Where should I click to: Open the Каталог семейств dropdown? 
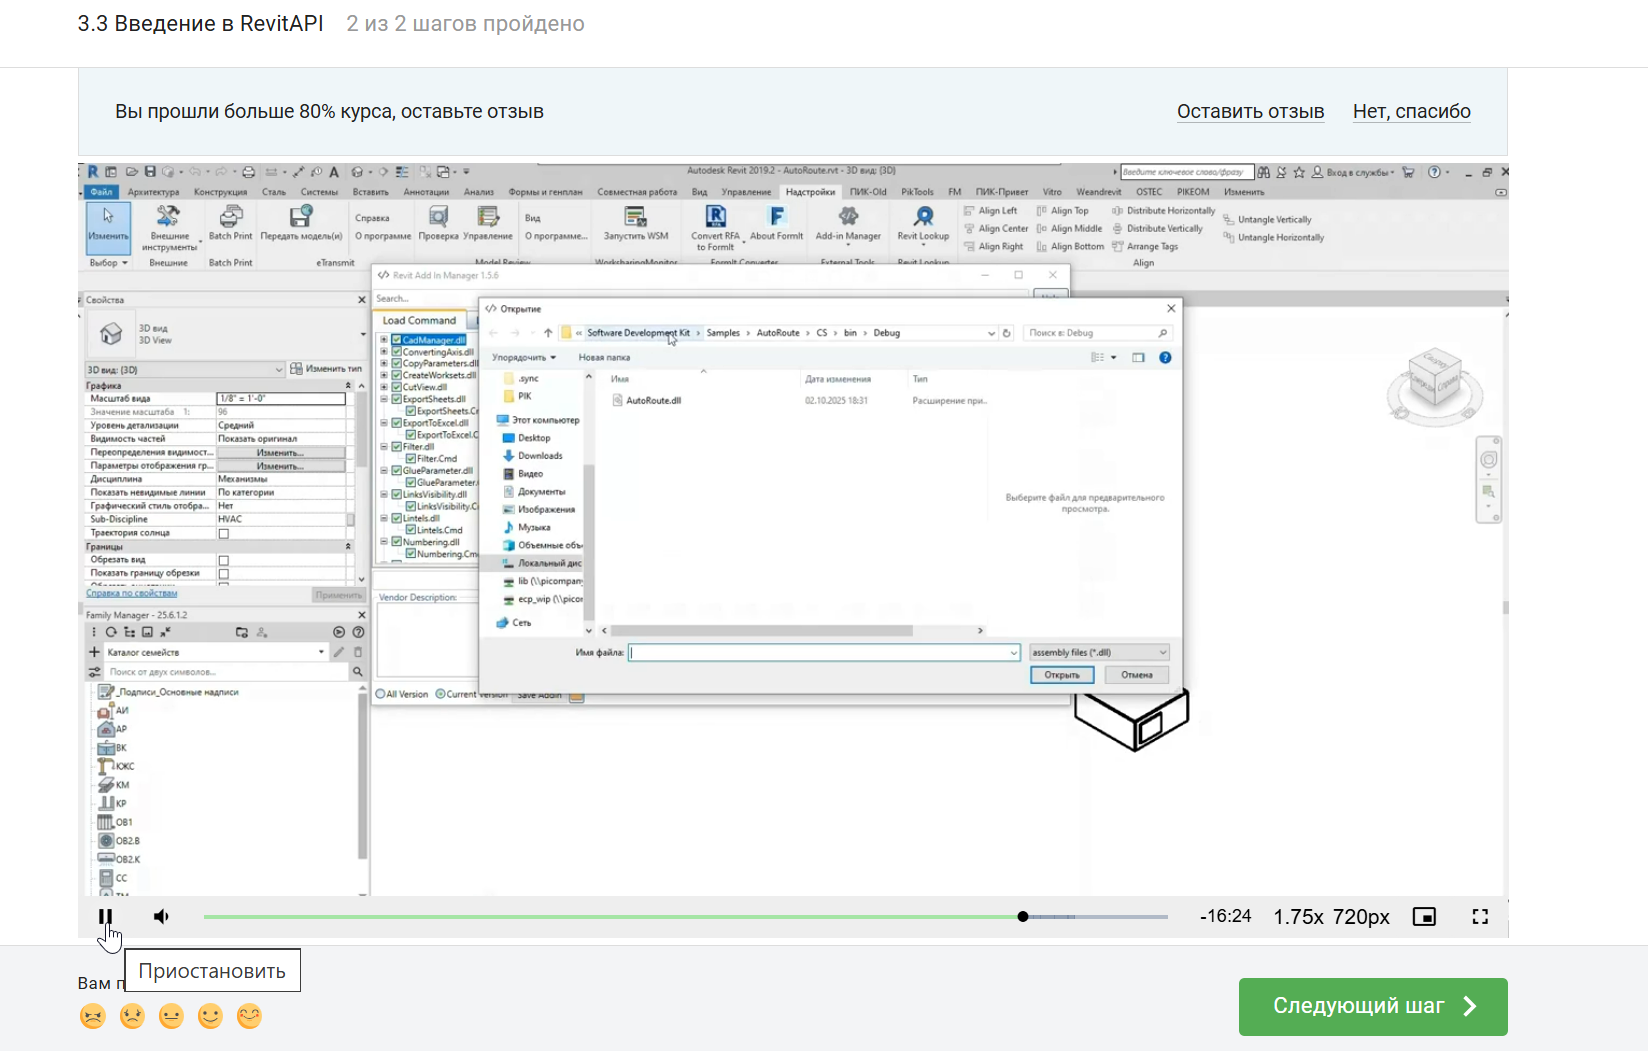[x=216, y=652]
